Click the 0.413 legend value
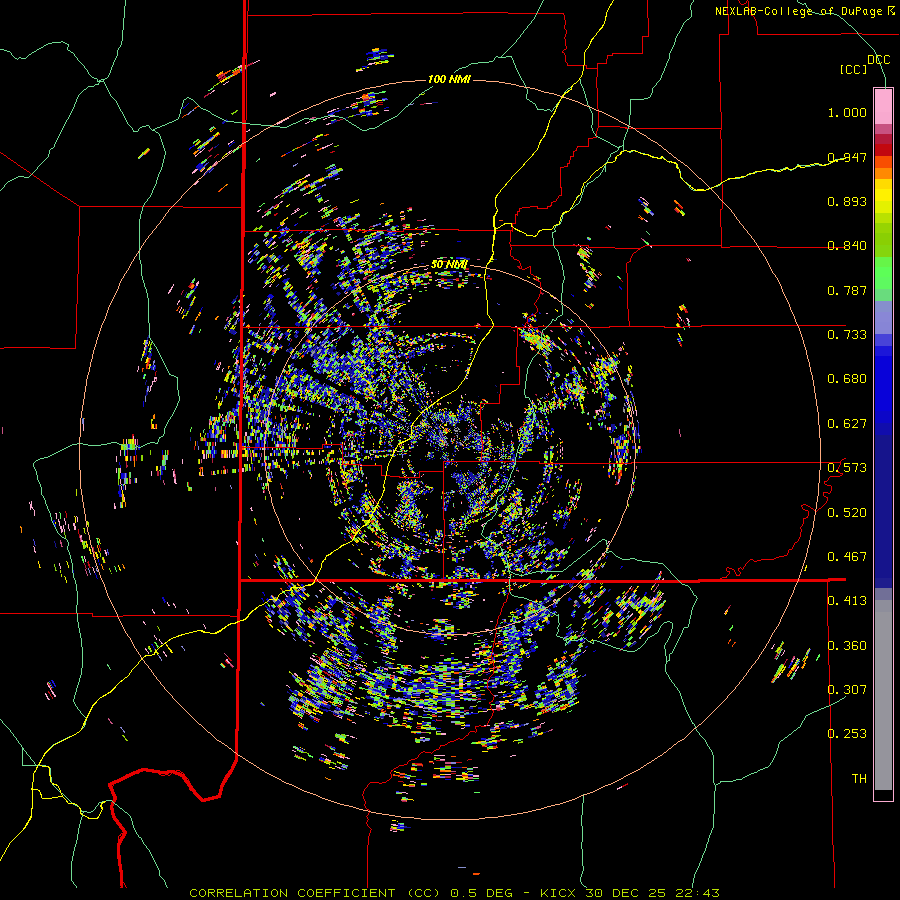The width and height of the screenshot is (900, 900). coord(847,601)
